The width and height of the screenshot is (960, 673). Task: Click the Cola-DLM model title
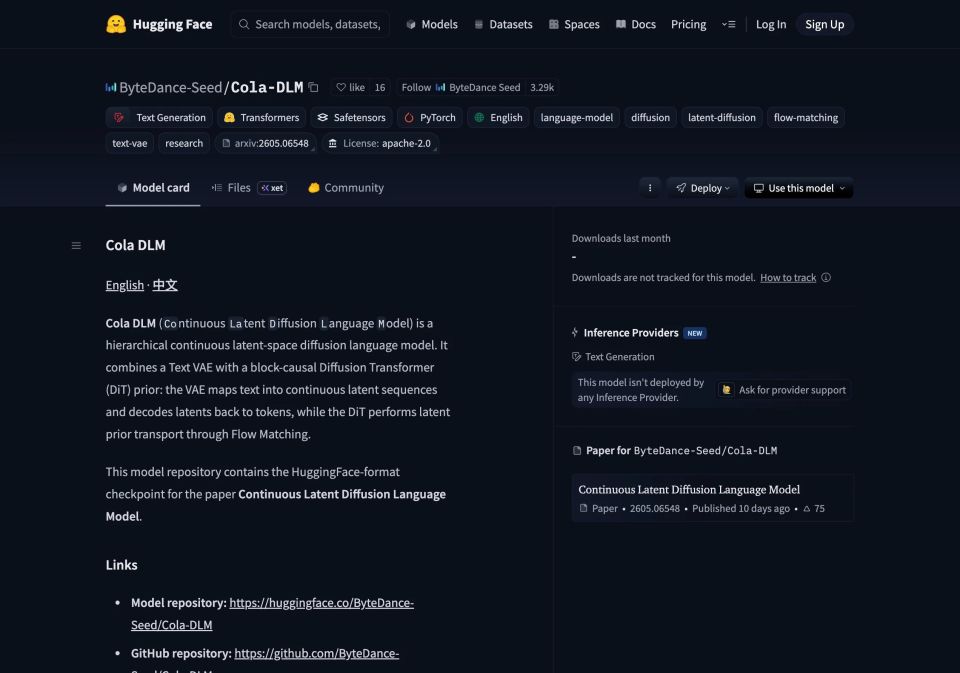tap(267, 88)
